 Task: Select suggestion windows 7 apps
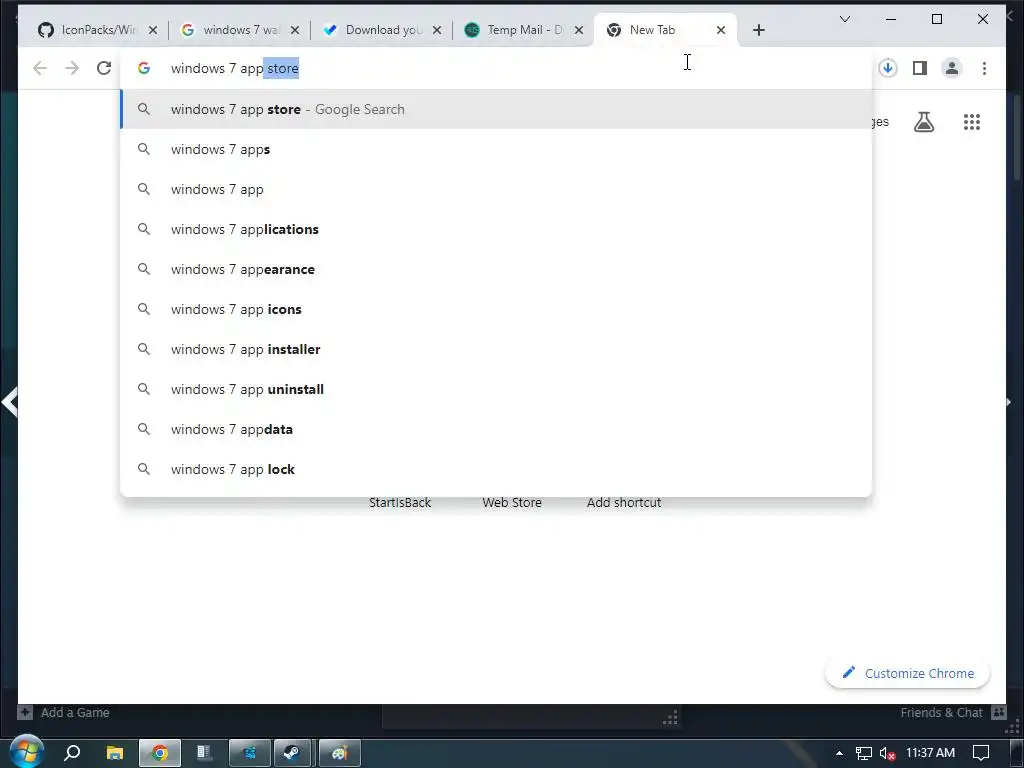[496, 150]
